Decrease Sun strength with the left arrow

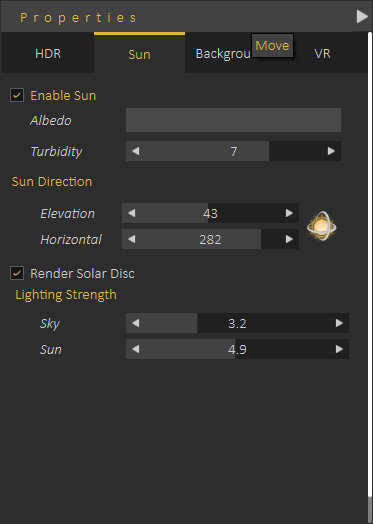(135, 349)
